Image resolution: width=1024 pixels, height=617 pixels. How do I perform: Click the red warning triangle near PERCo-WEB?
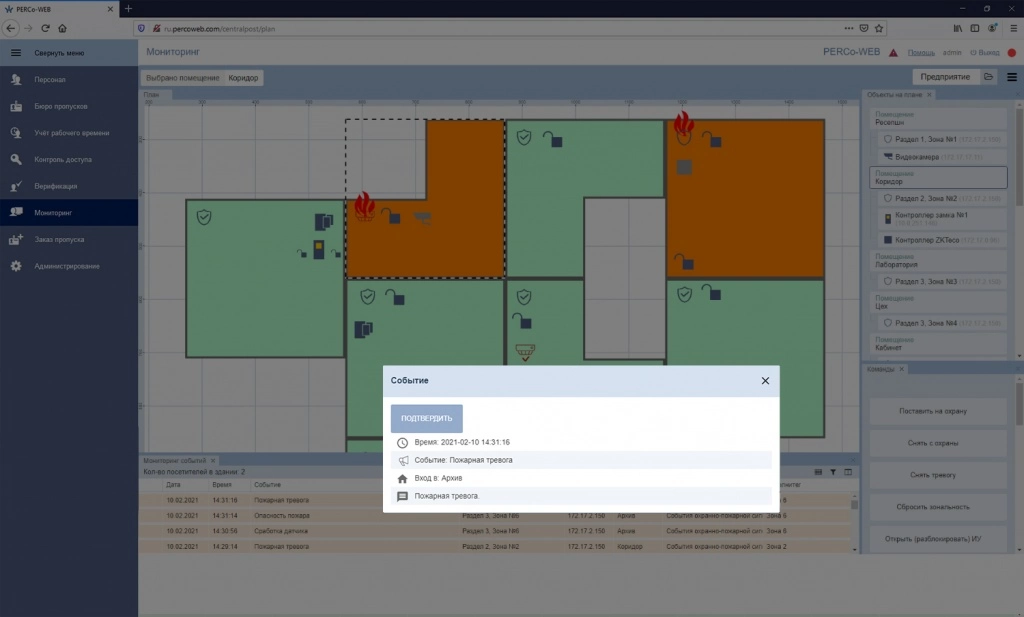click(893, 52)
